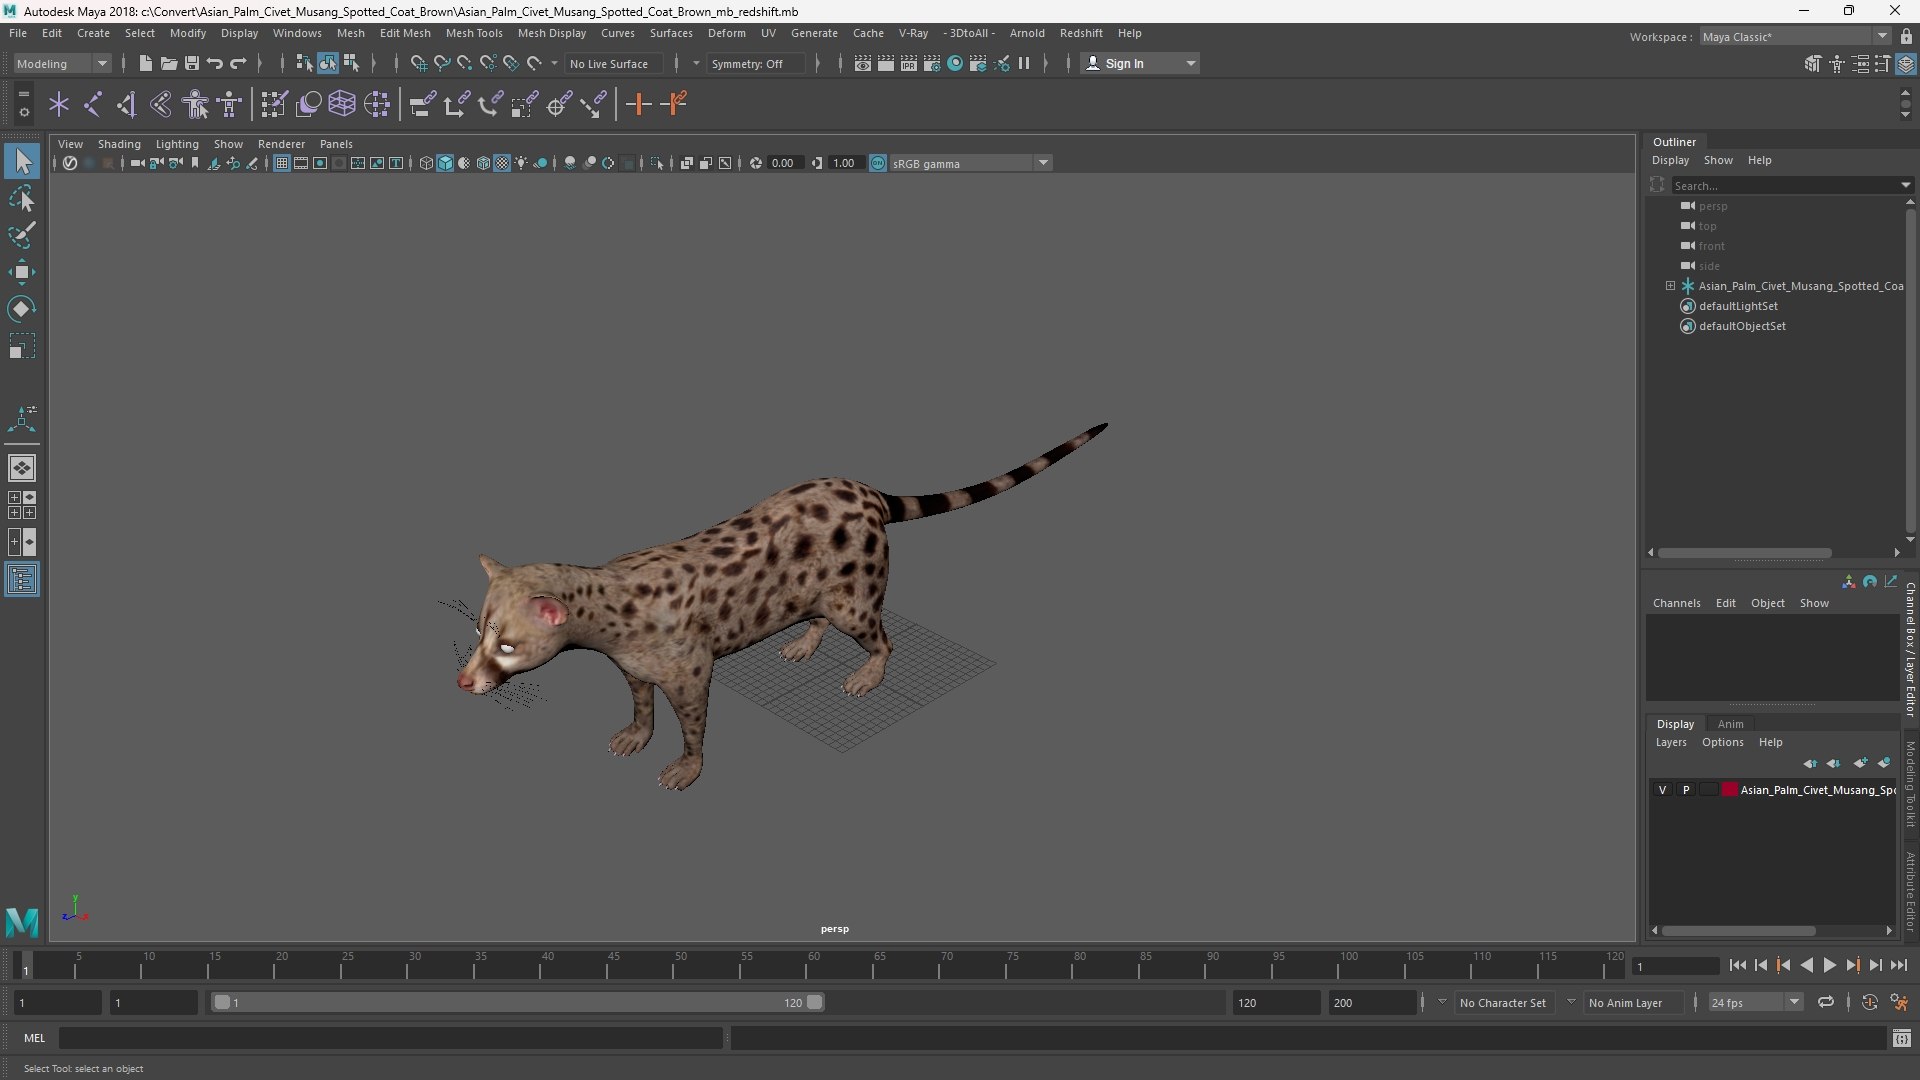The height and width of the screenshot is (1080, 1920).
Task: Activate the Paint Selection tool
Action: 22,235
